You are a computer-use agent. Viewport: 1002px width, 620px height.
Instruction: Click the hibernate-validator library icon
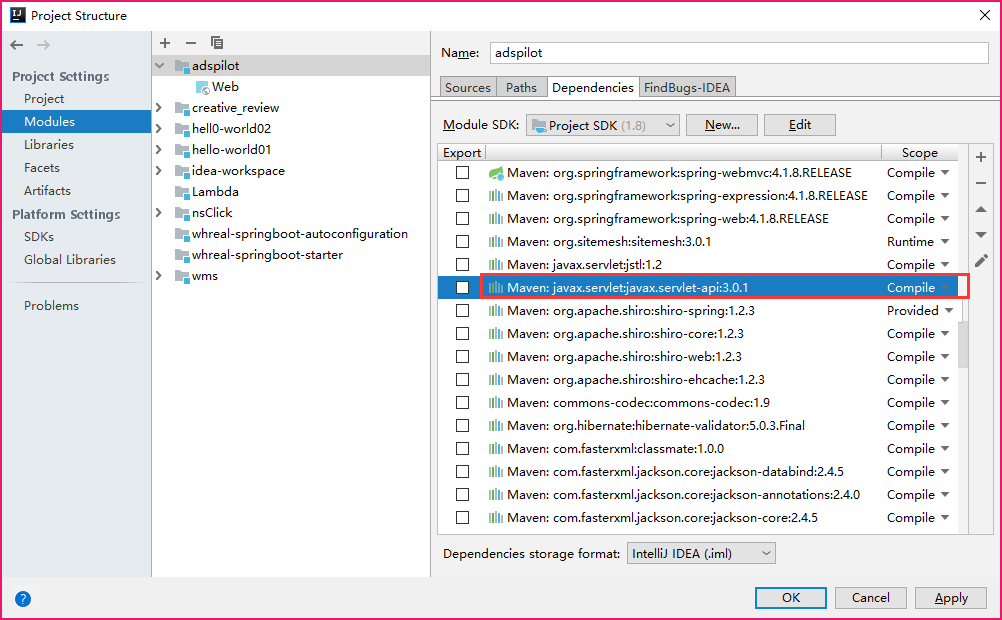coord(496,426)
